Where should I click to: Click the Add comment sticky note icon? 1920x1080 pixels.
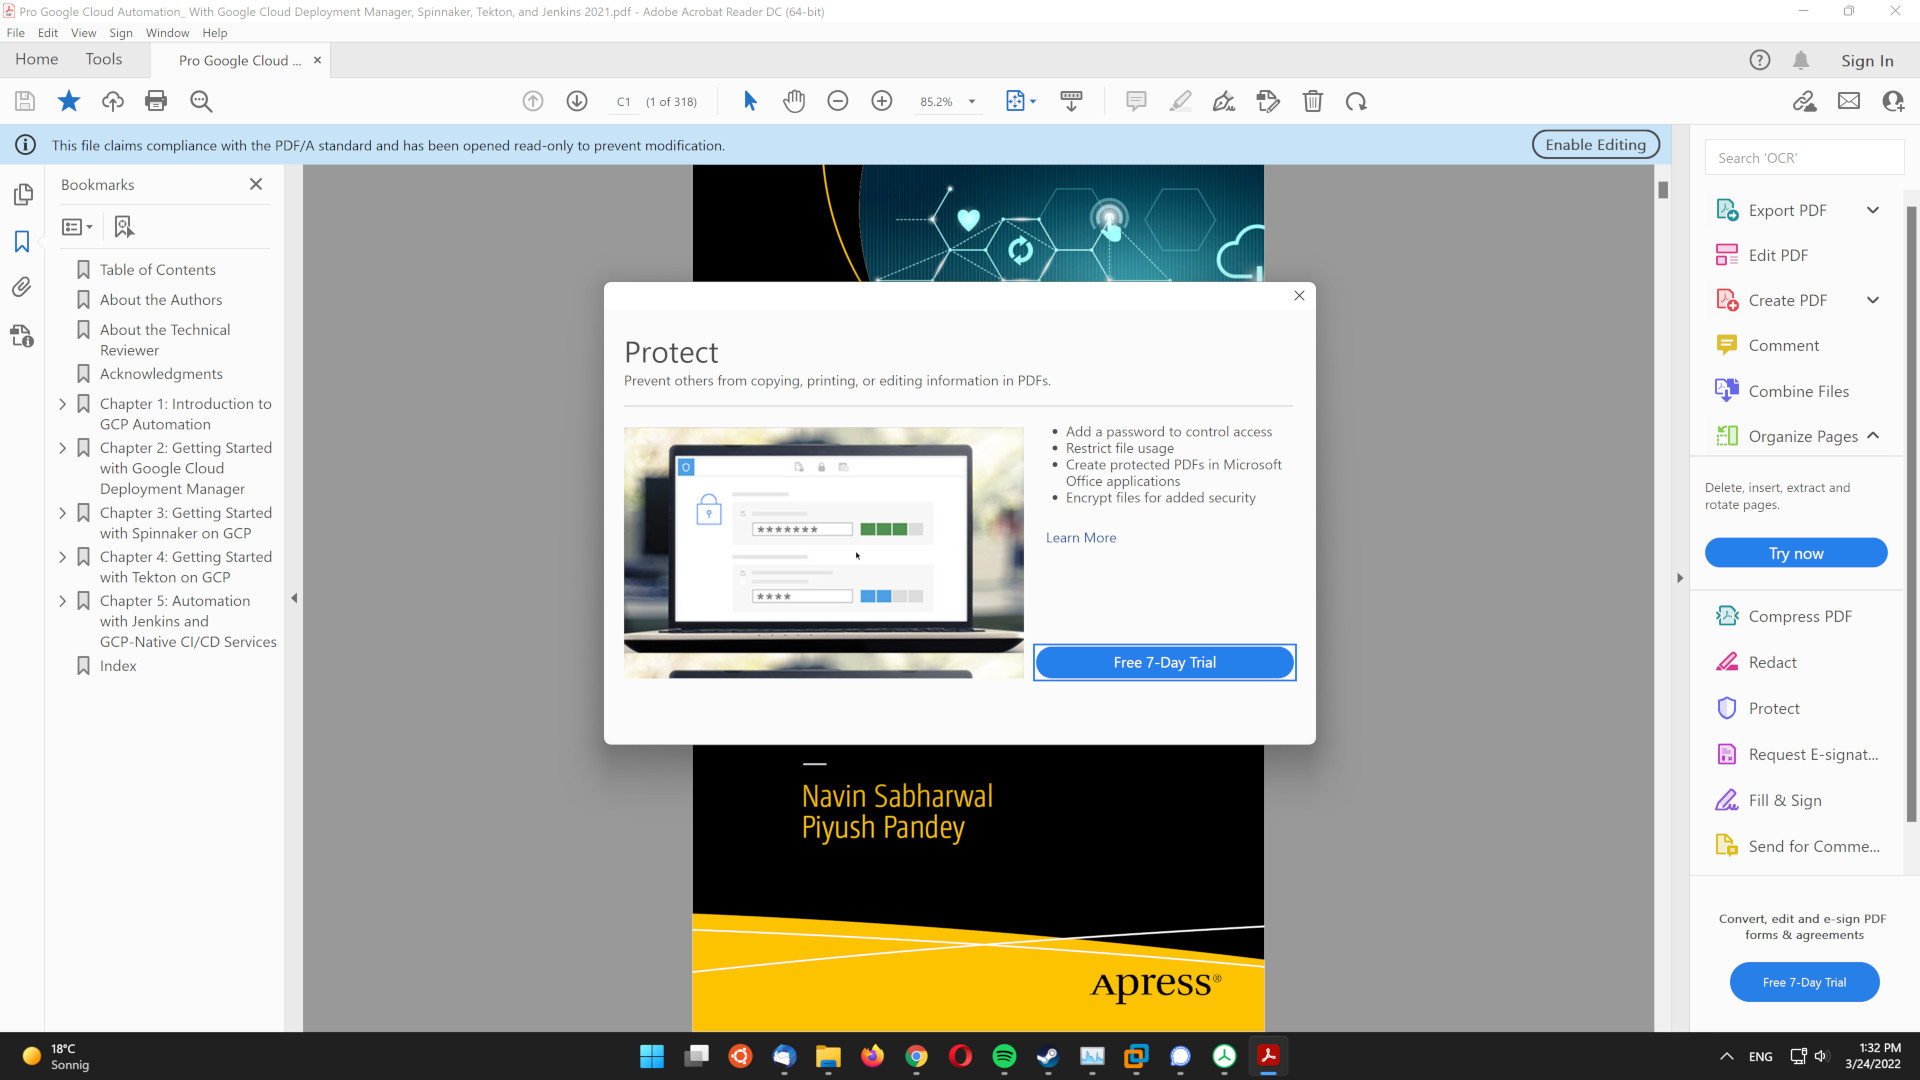[1136, 101]
